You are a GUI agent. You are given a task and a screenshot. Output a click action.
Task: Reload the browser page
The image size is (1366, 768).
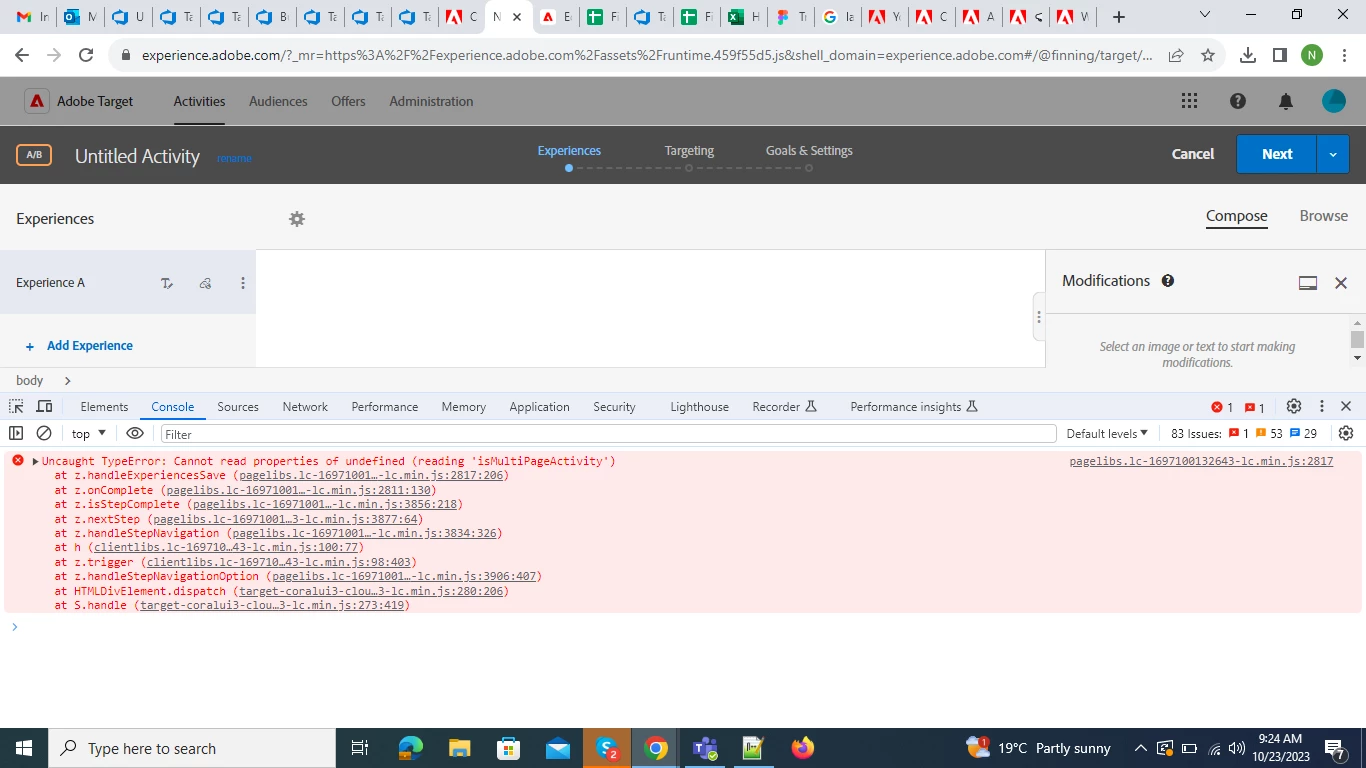(86, 56)
